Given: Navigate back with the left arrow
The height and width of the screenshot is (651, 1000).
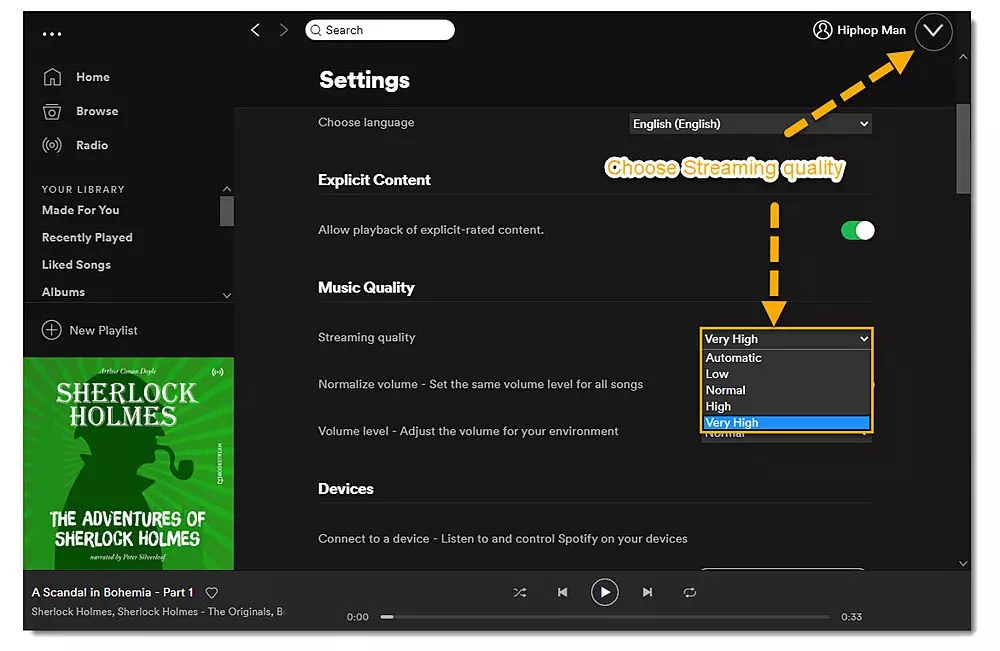Looking at the screenshot, I should click(x=255, y=30).
